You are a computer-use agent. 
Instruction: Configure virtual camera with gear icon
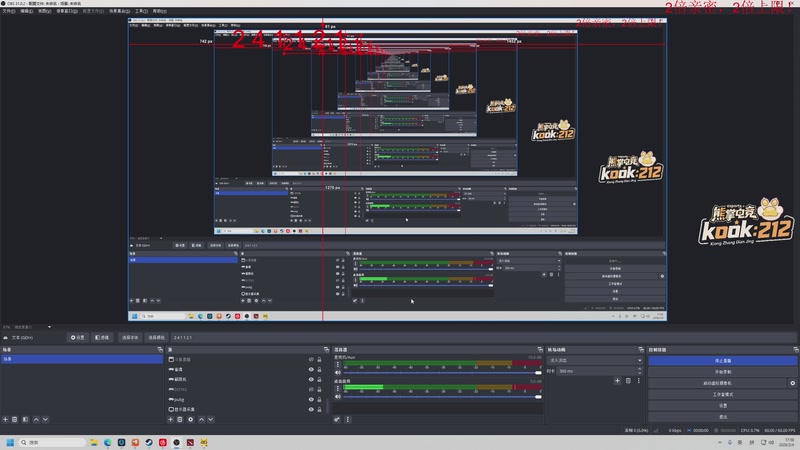click(x=792, y=383)
